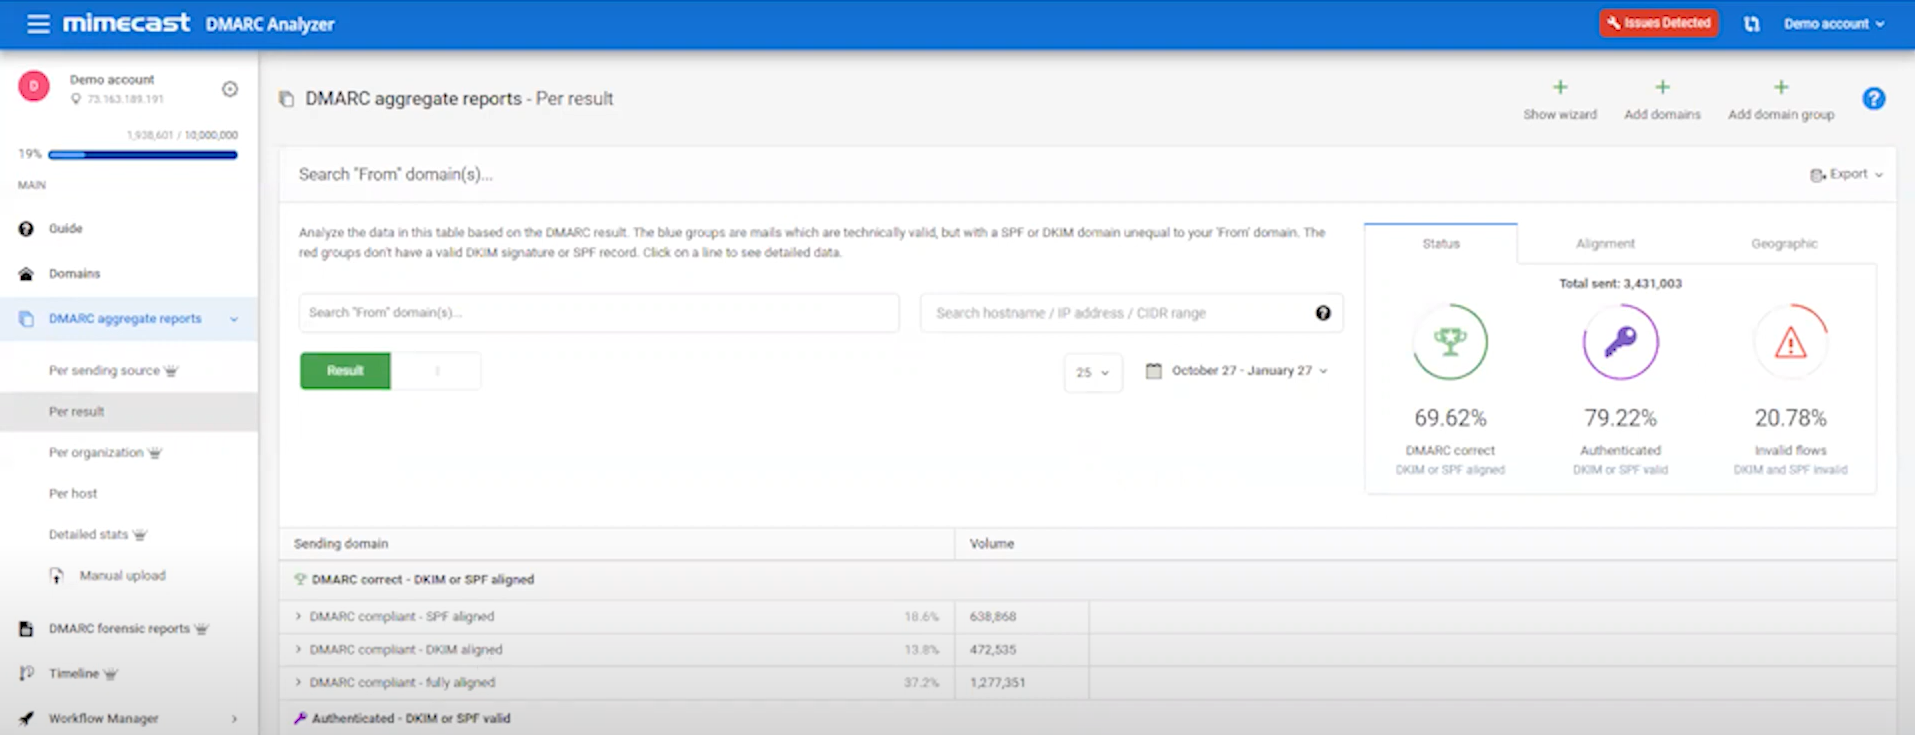The height and width of the screenshot is (735, 1915).
Task: Click help icon in hostname search field
Action: point(1323,313)
